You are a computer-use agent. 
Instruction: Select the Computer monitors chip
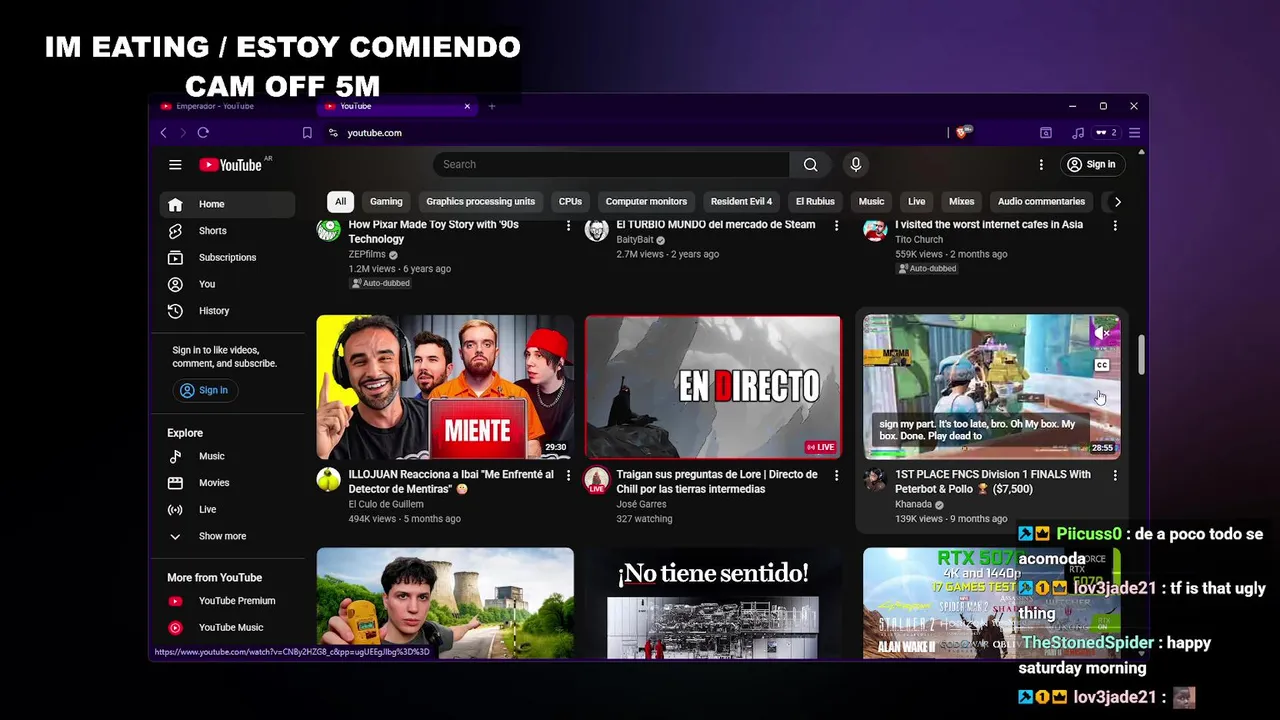pyautogui.click(x=646, y=201)
